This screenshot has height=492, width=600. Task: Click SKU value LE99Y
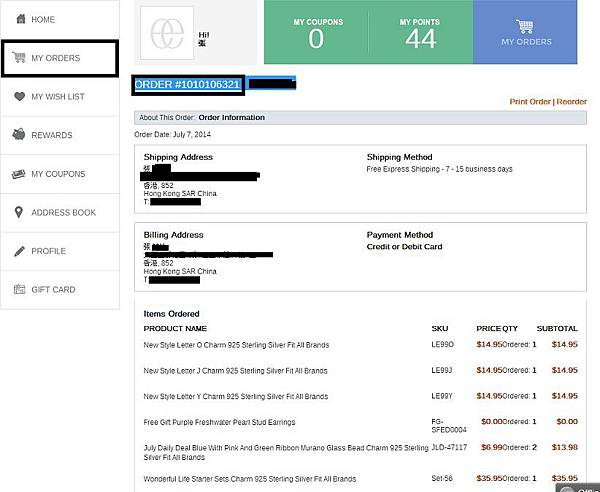pyautogui.click(x=442, y=396)
